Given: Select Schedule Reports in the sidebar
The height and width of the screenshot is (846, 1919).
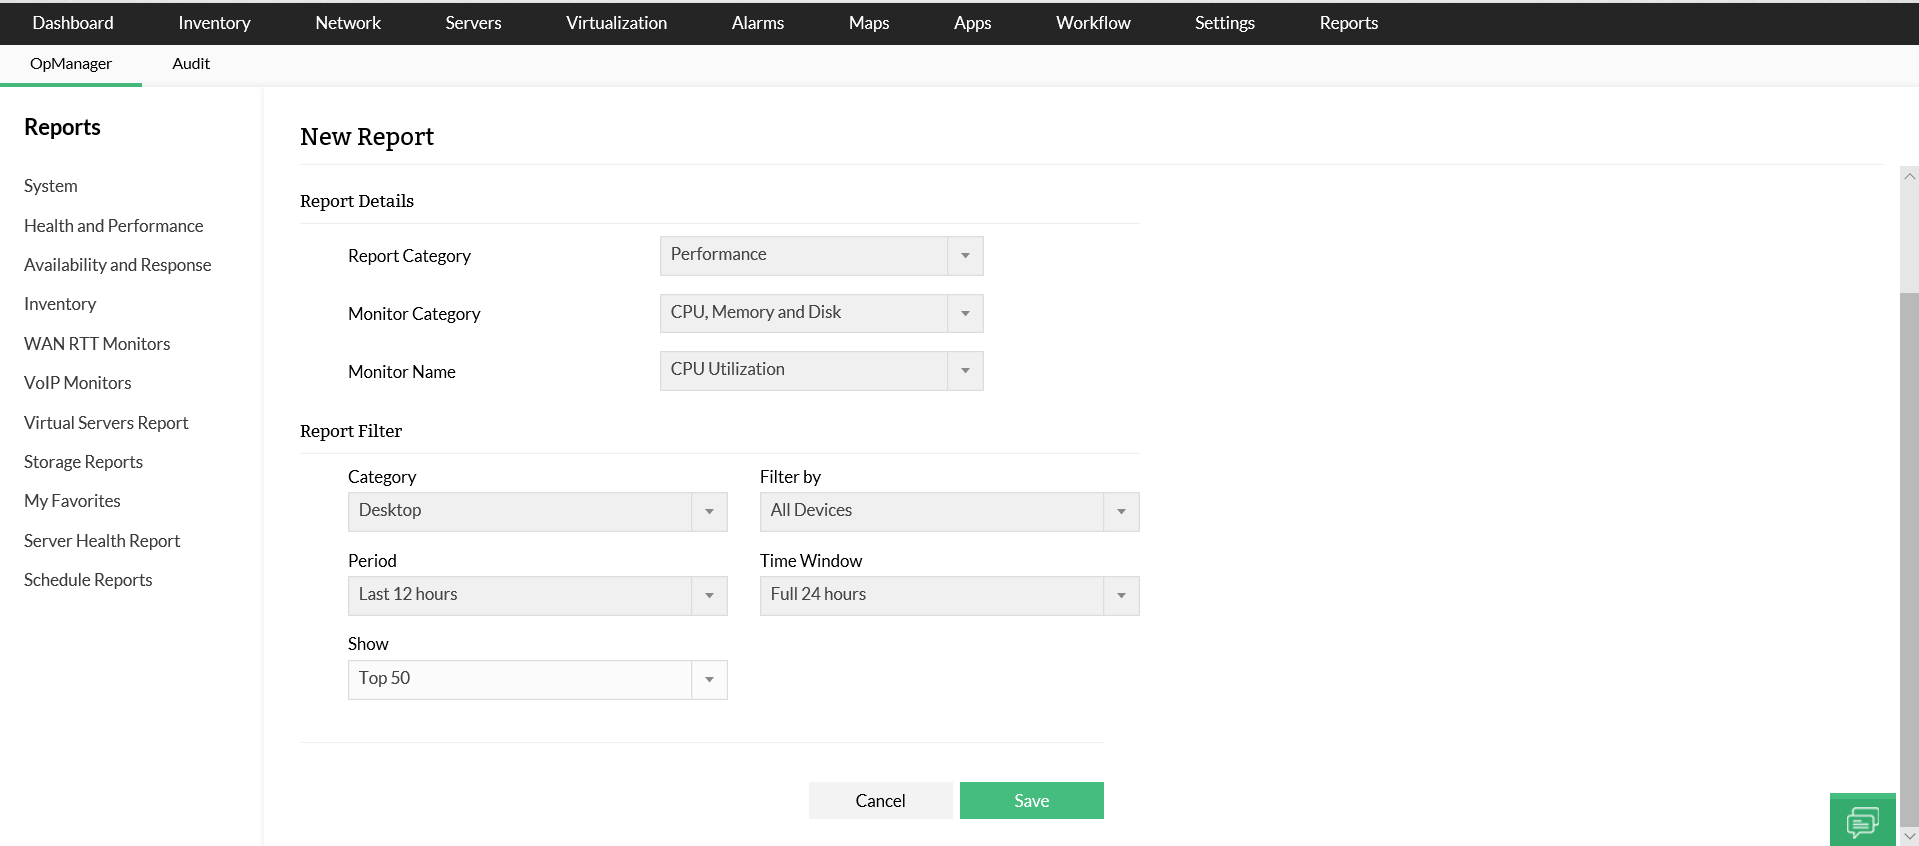Looking at the screenshot, I should pyautogui.click(x=88, y=580).
